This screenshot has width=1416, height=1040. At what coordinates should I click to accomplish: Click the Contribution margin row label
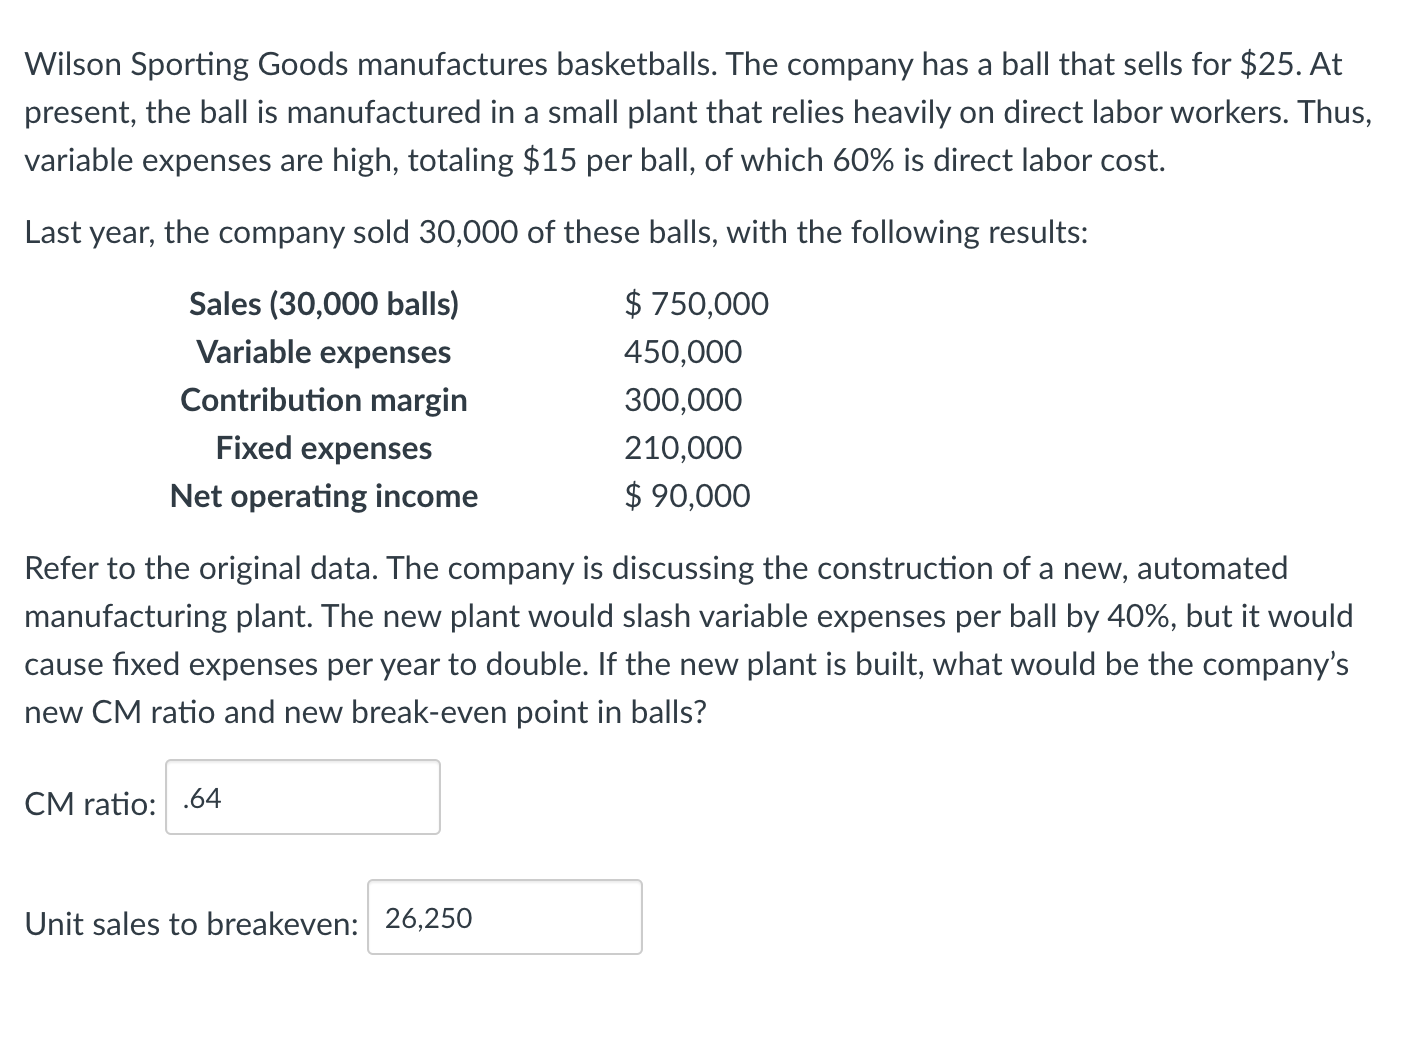(x=324, y=400)
